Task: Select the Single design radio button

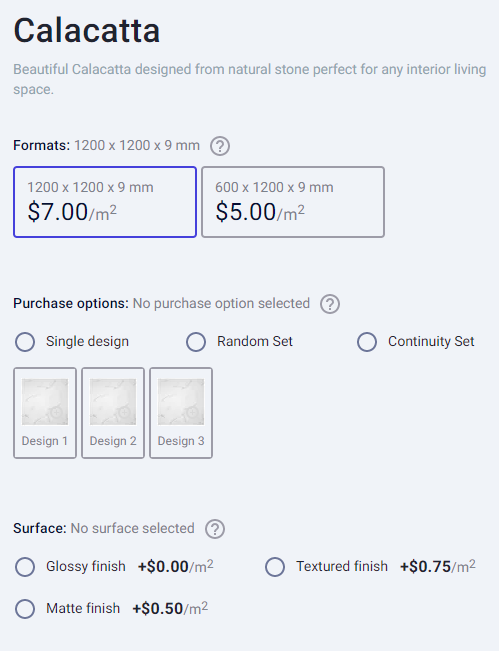Action: [25, 342]
